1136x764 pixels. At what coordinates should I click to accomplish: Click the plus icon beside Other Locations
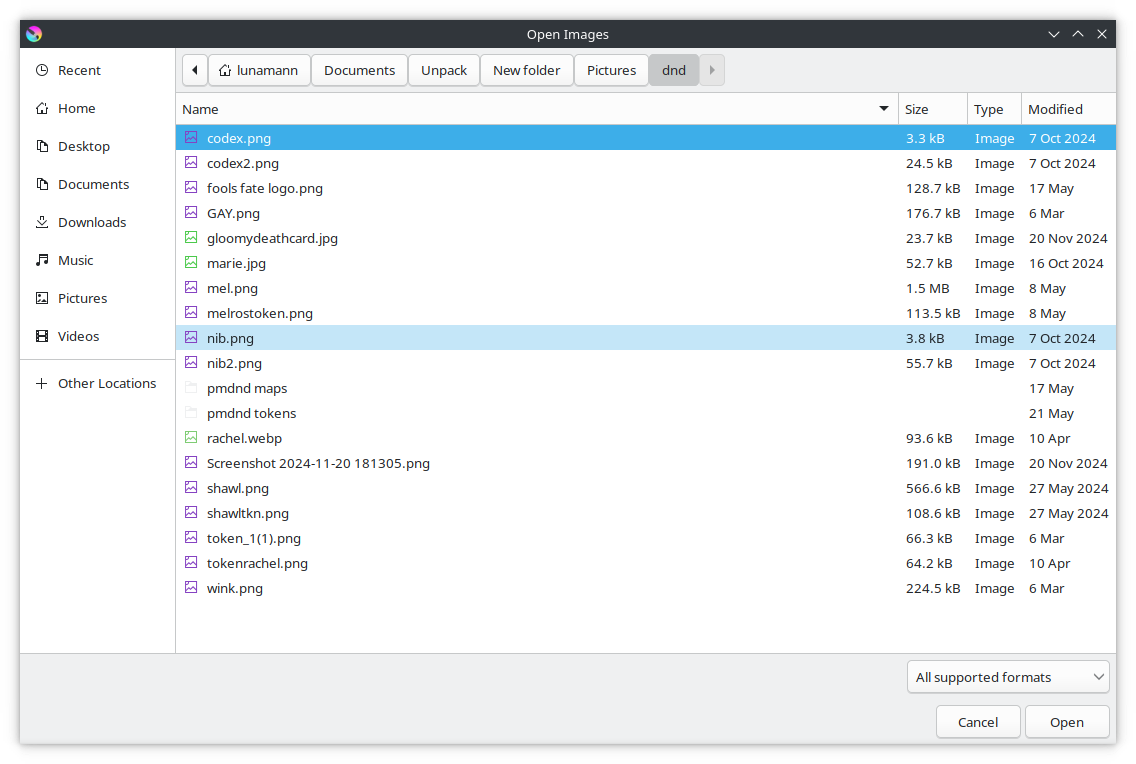(42, 384)
